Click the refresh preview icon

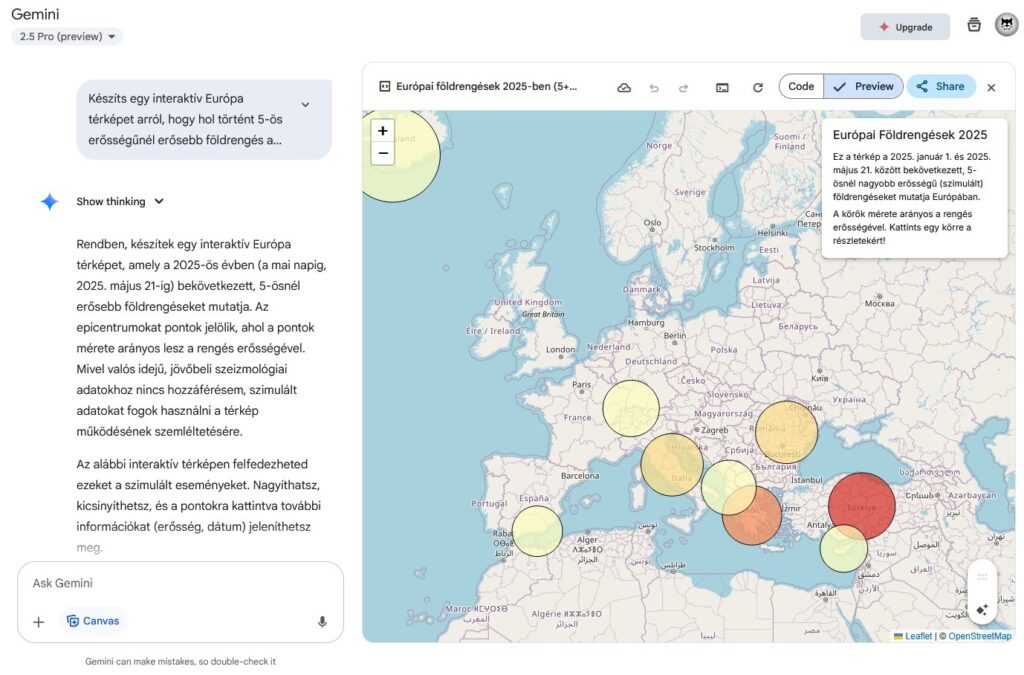(x=758, y=87)
